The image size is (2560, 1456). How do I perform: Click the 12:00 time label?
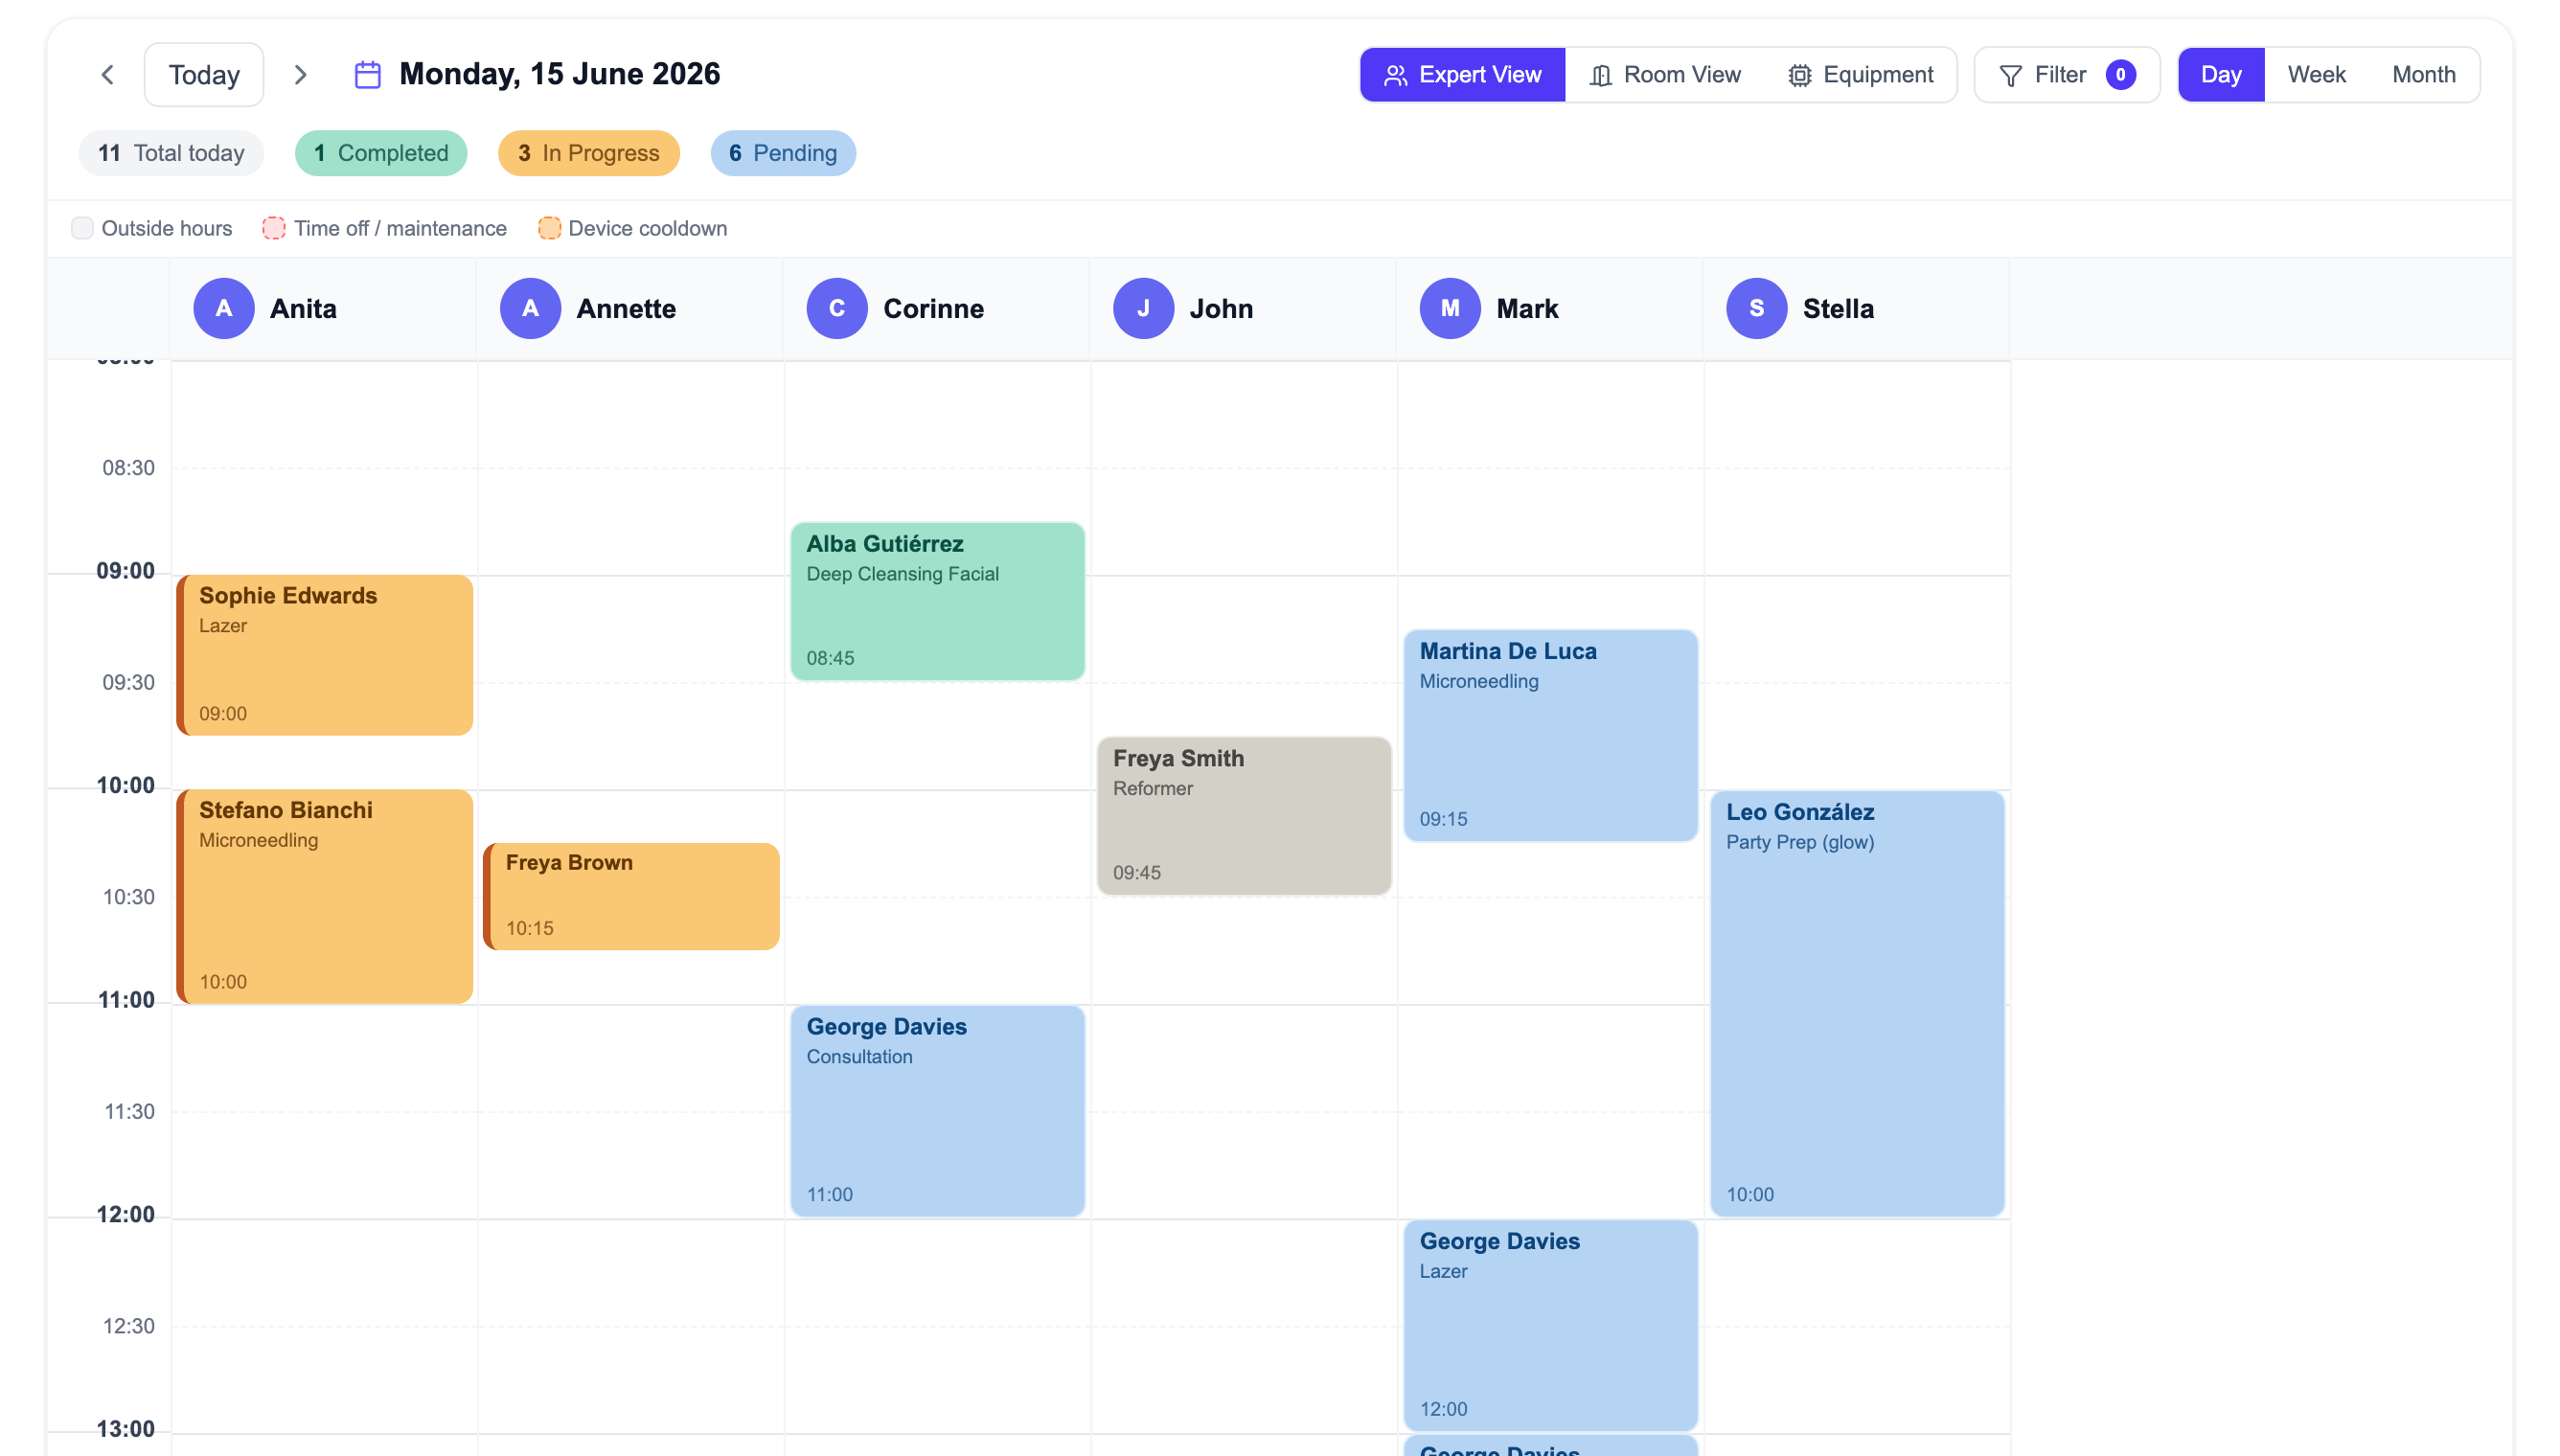[x=126, y=1214]
